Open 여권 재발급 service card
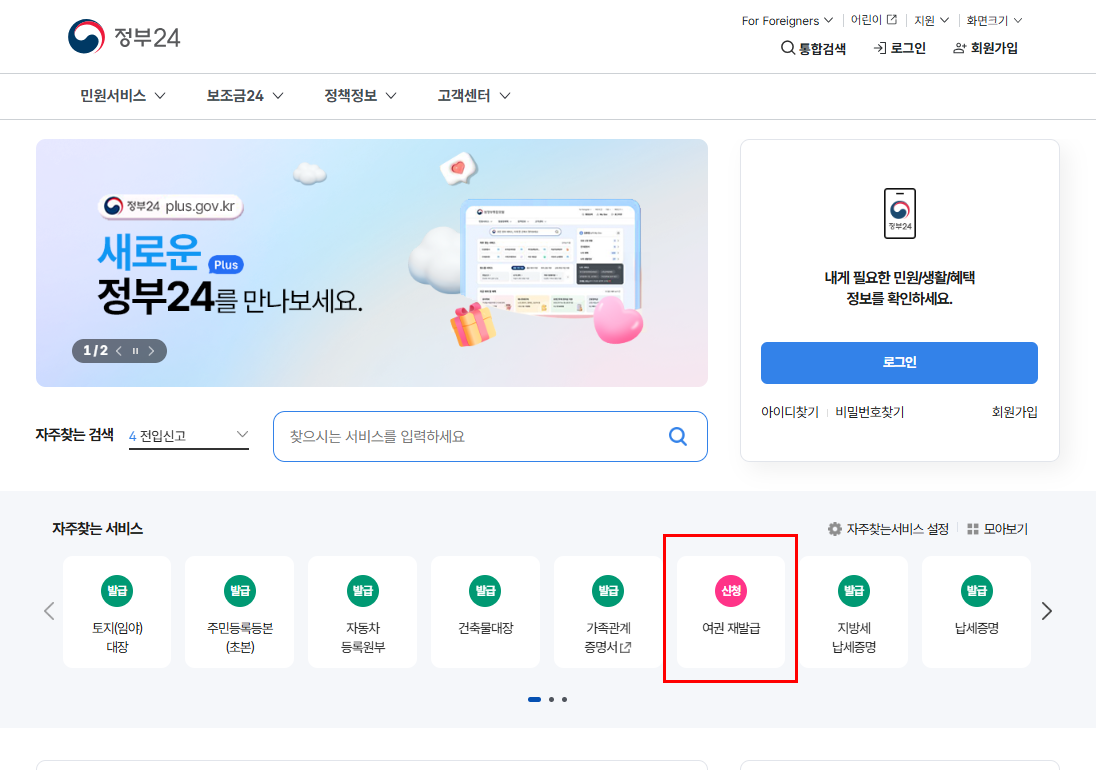 [x=731, y=612]
